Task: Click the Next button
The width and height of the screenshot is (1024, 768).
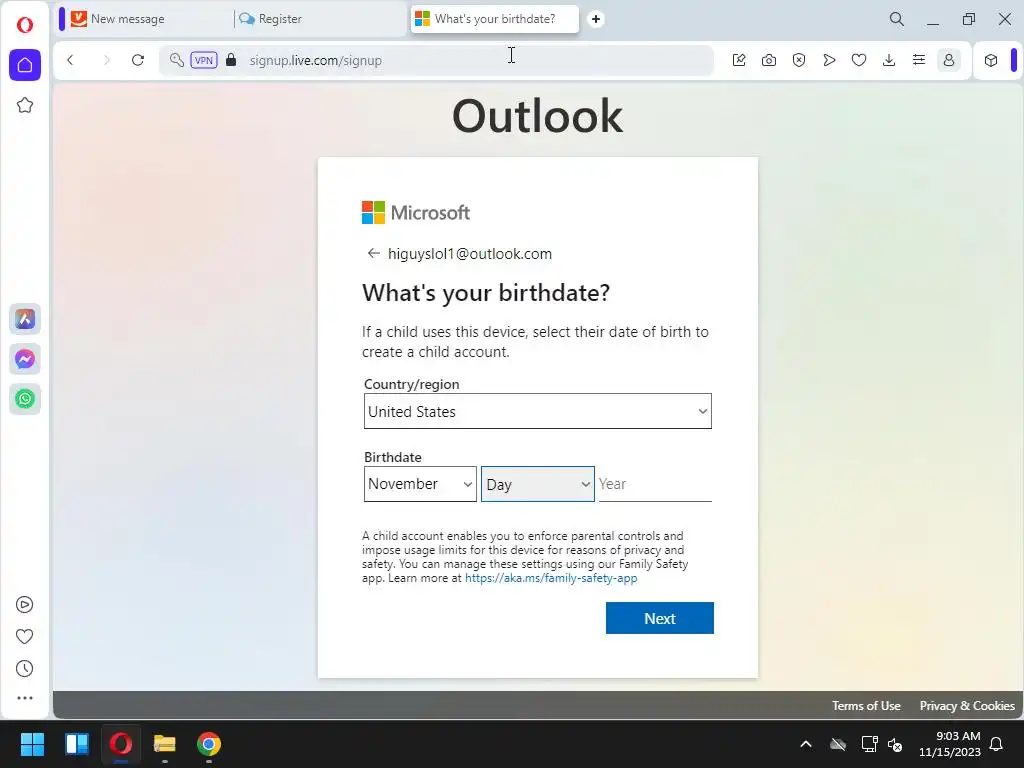Action: tap(660, 618)
